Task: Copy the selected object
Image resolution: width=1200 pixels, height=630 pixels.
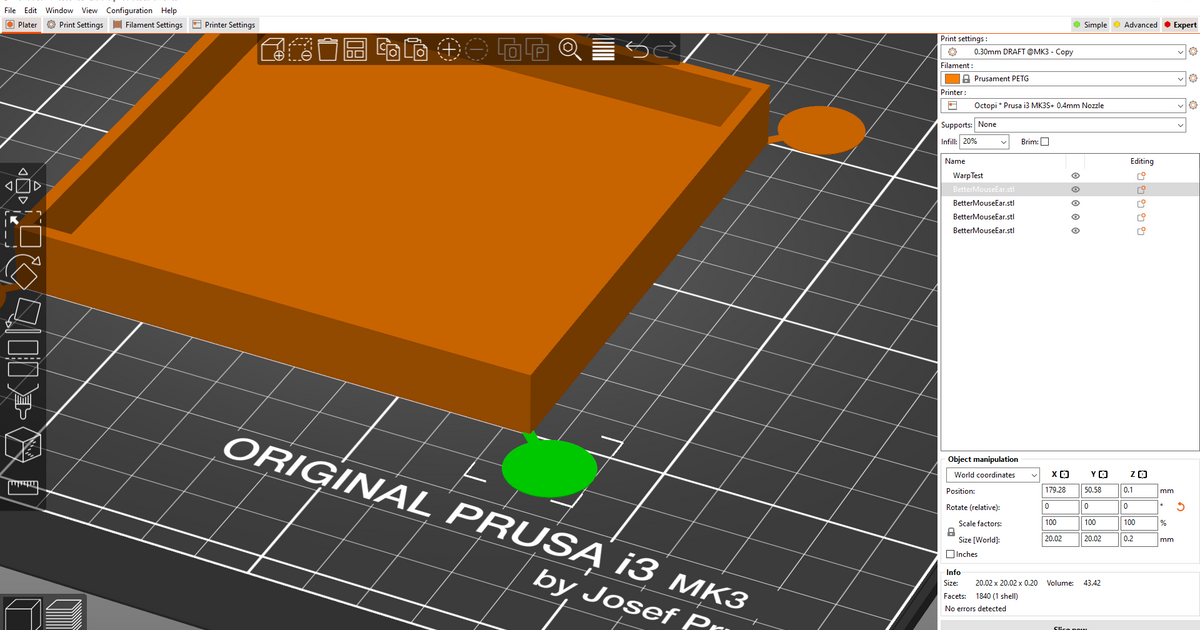Action: tap(388, 48)
